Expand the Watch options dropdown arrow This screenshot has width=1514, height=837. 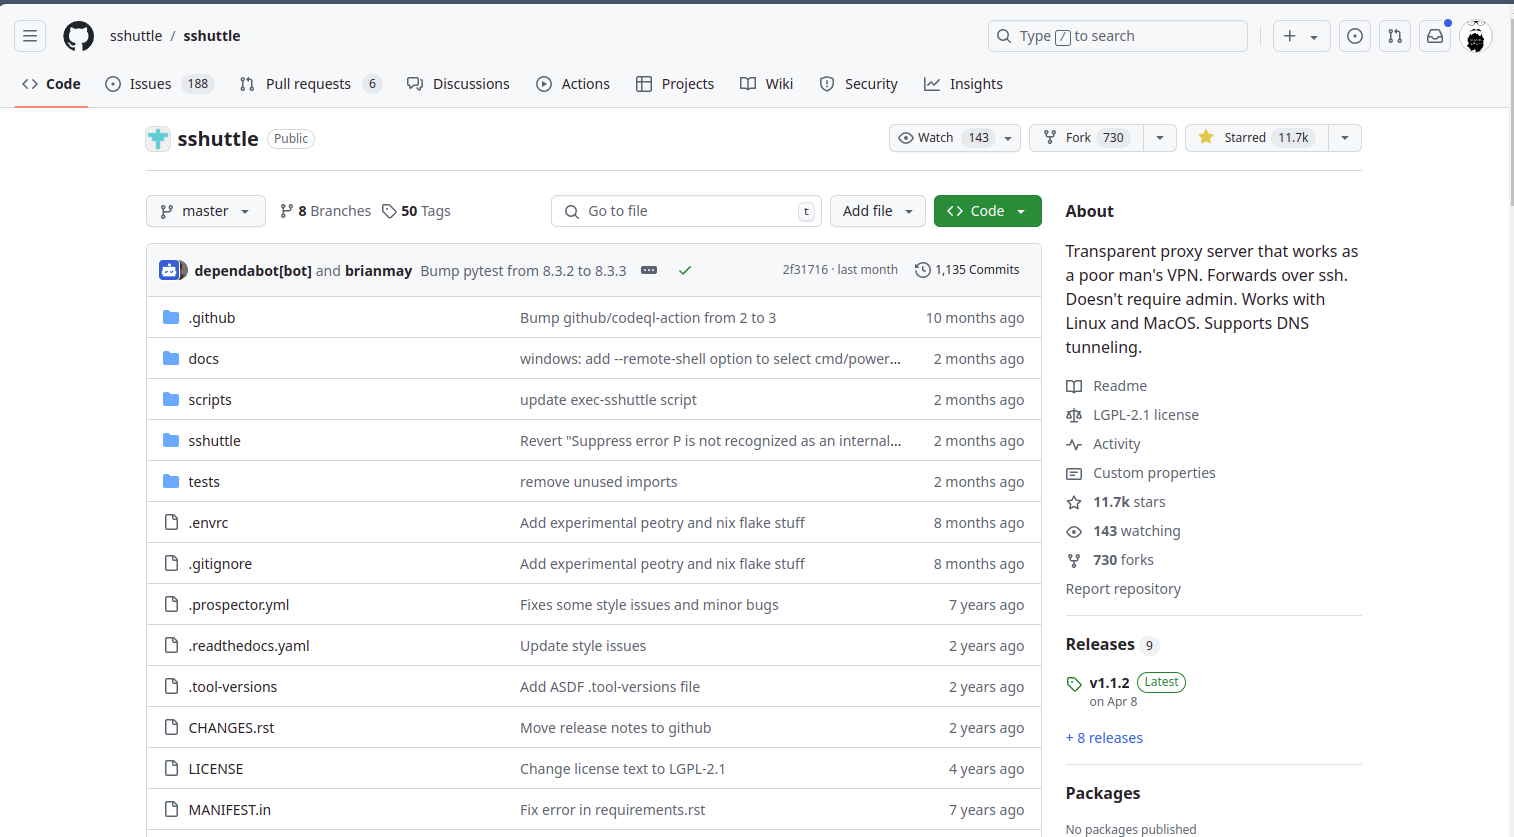(x=1008, y=138)
